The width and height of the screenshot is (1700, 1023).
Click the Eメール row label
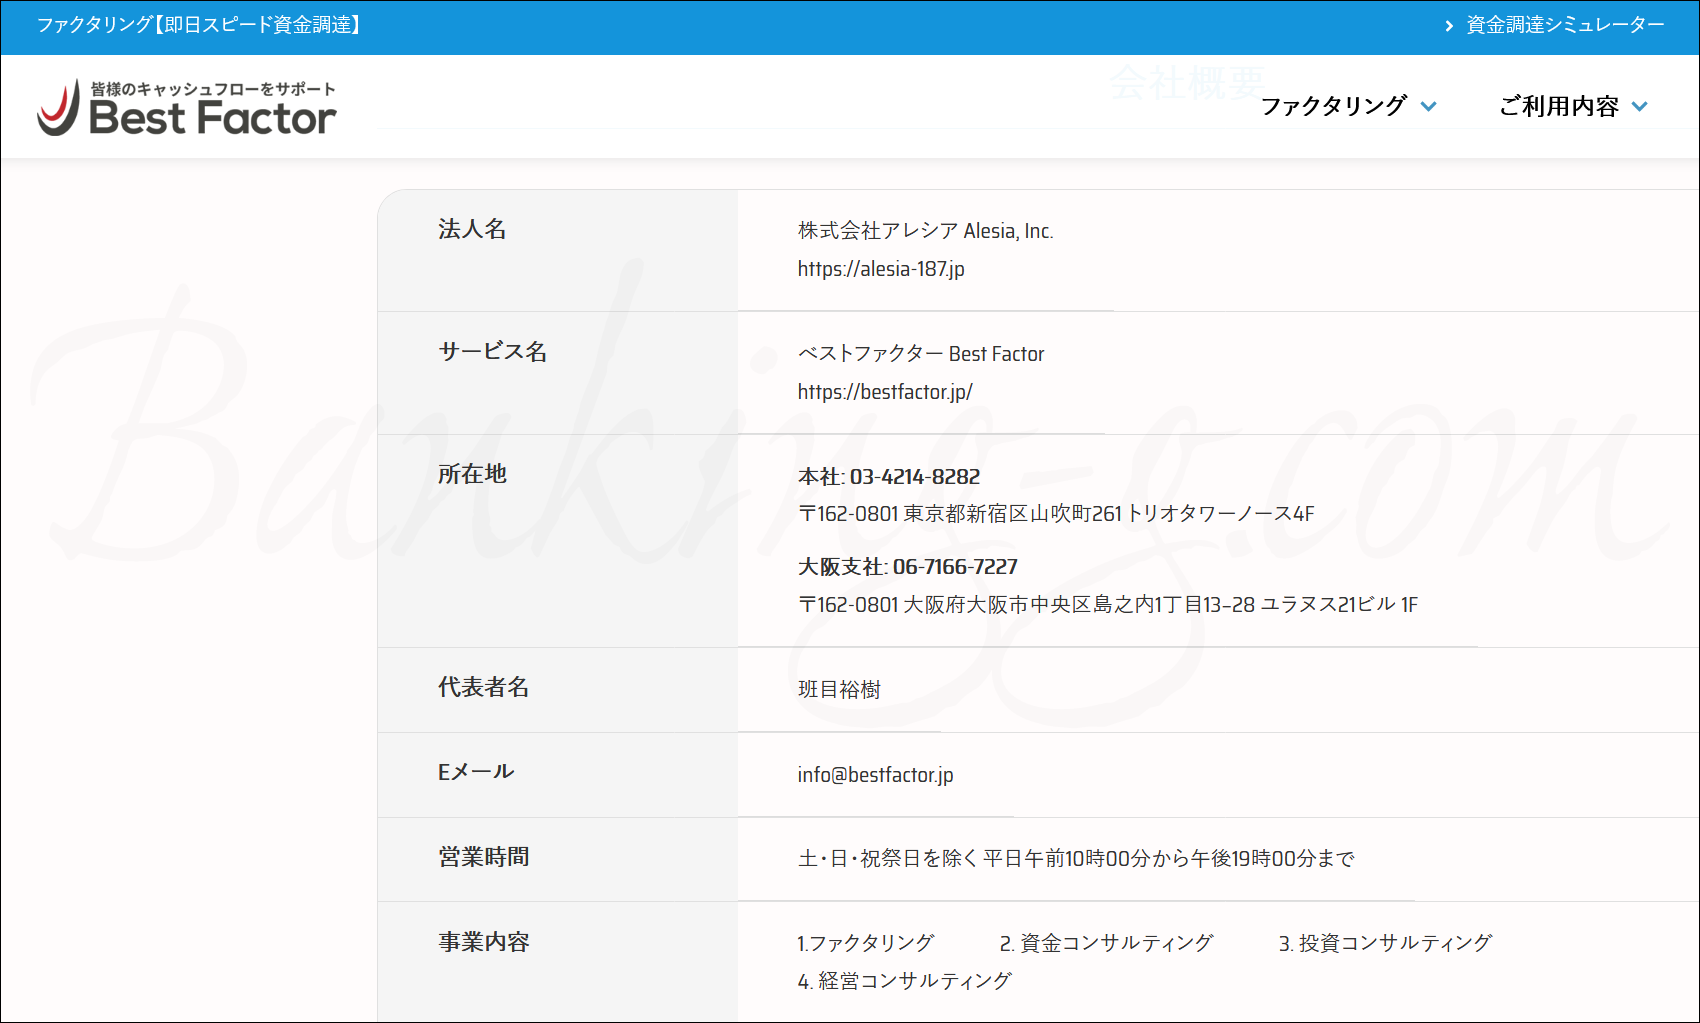coord(476,772)
